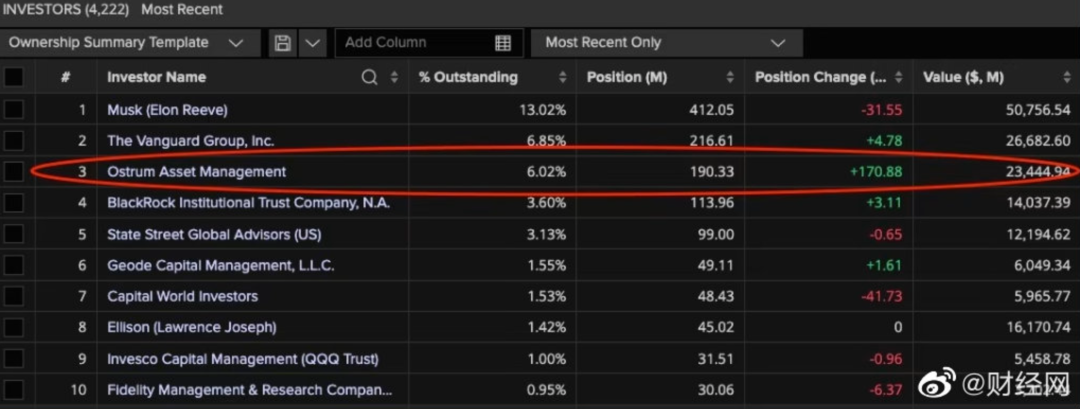Sort by Position Change column arrows

click(898, 77)
